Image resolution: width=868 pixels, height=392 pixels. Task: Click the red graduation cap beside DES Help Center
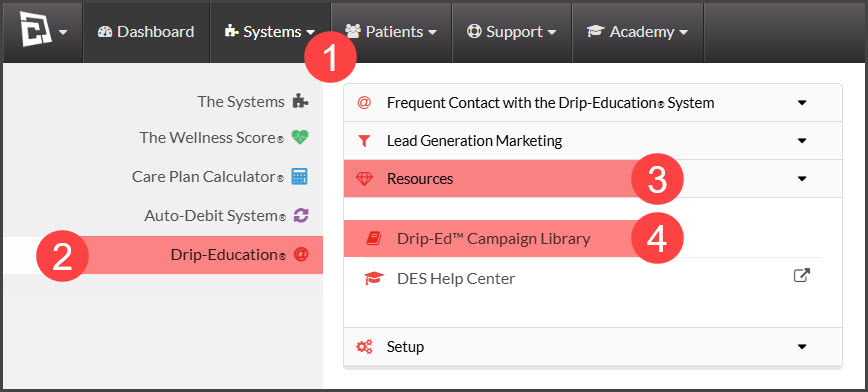click(374, 278)
